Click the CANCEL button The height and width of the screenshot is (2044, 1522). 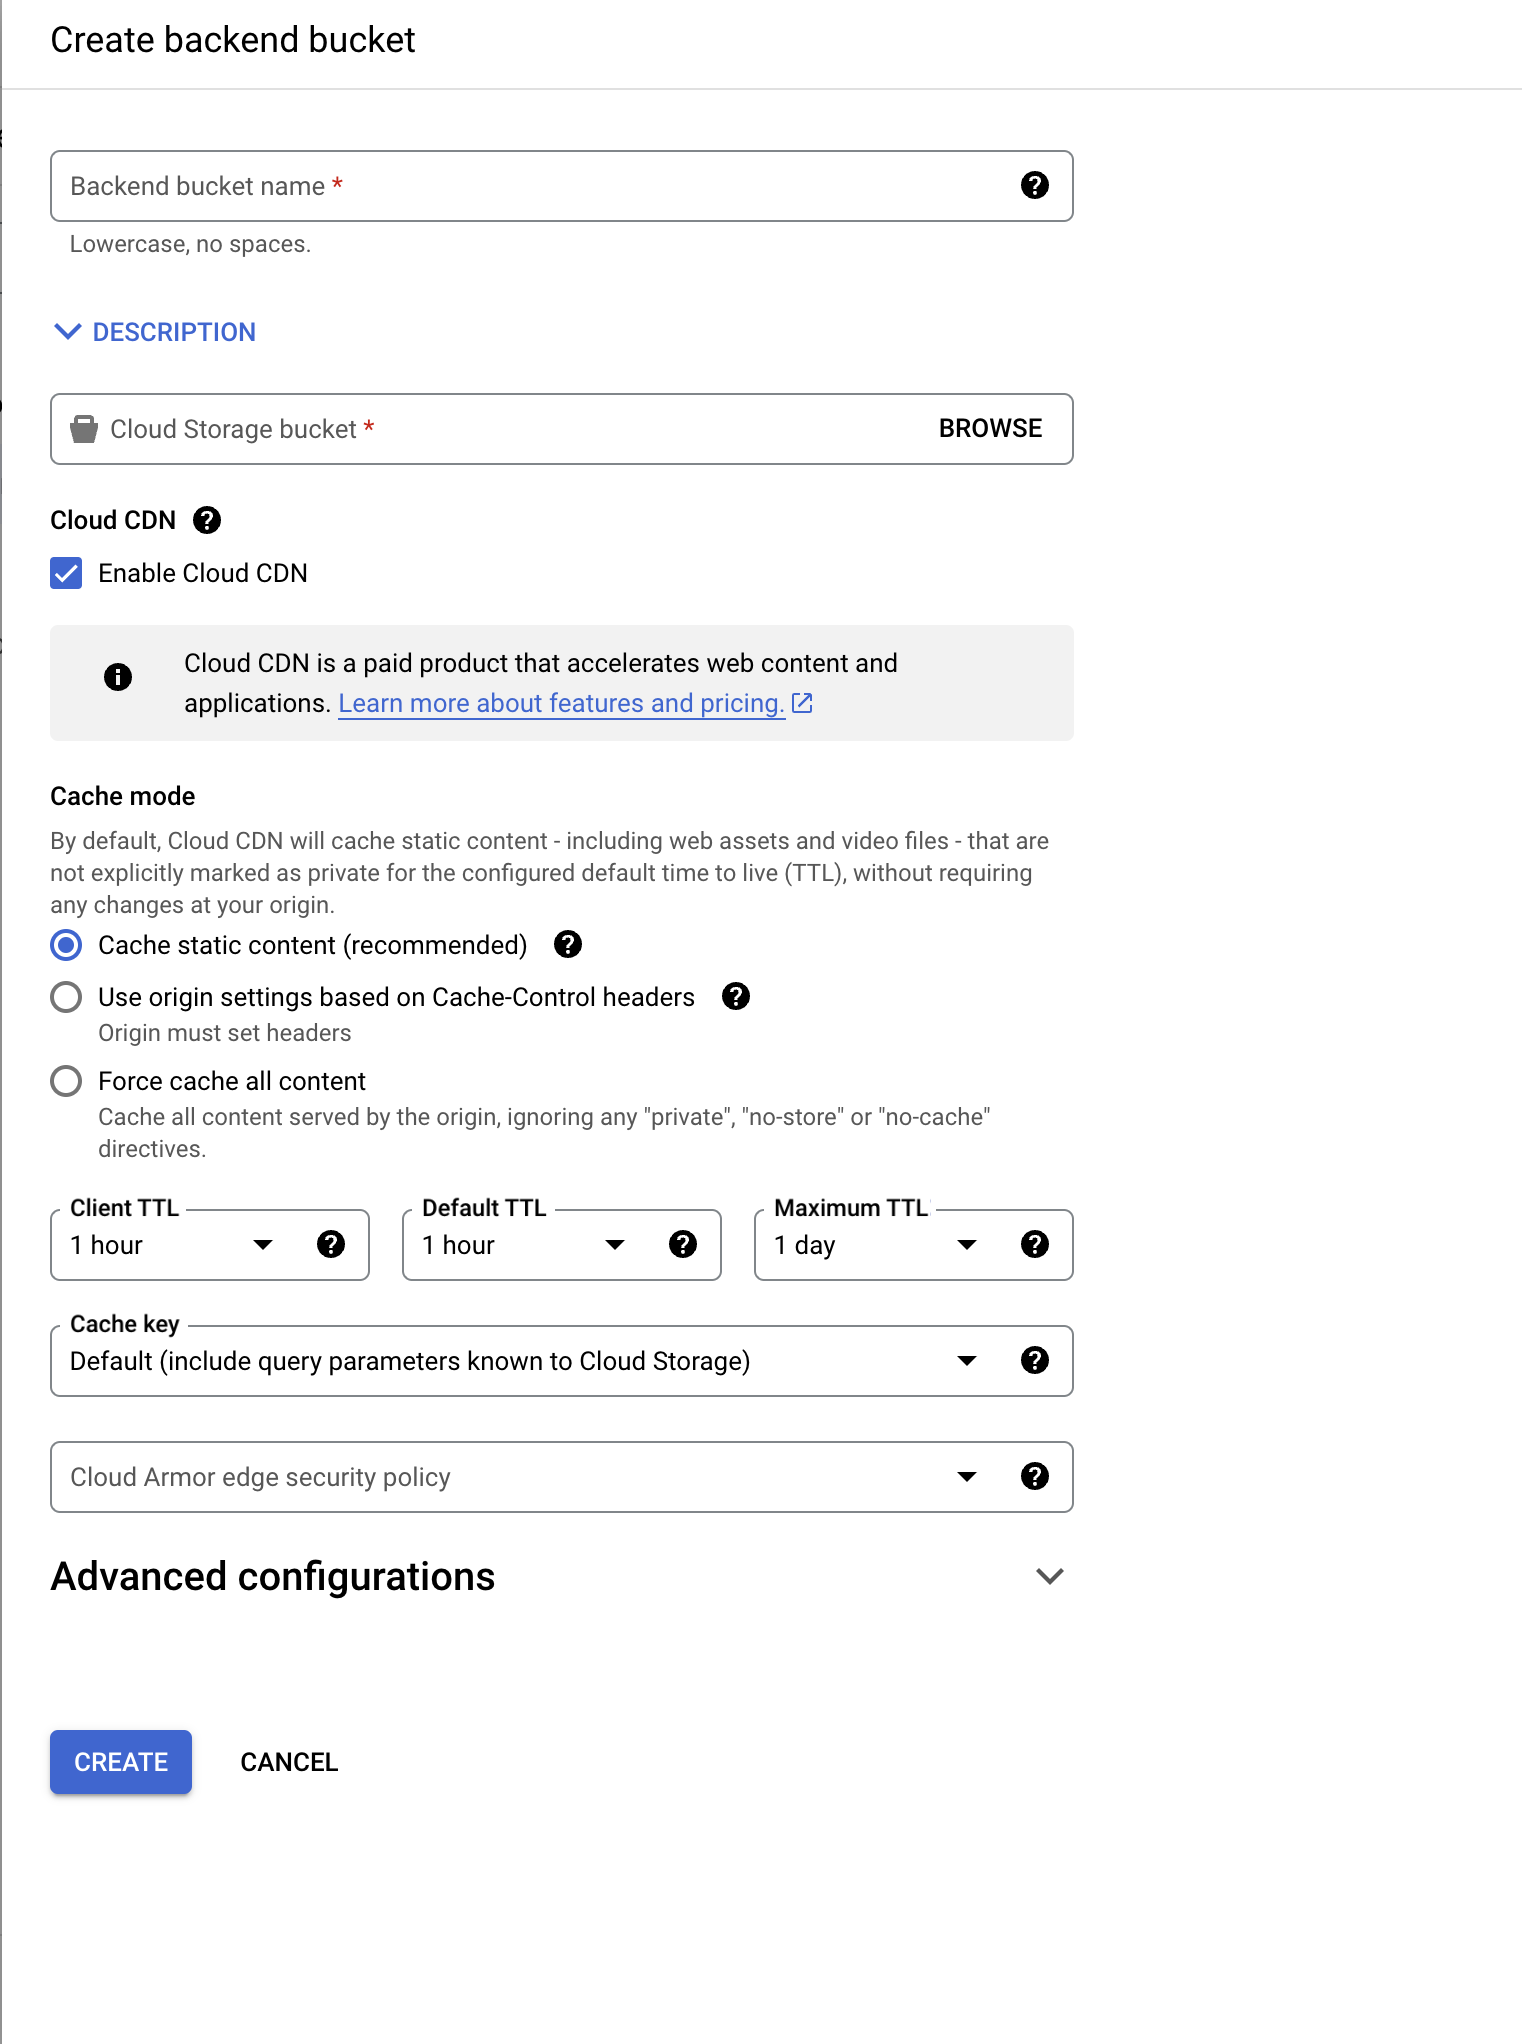click(x=289, y=1762)
